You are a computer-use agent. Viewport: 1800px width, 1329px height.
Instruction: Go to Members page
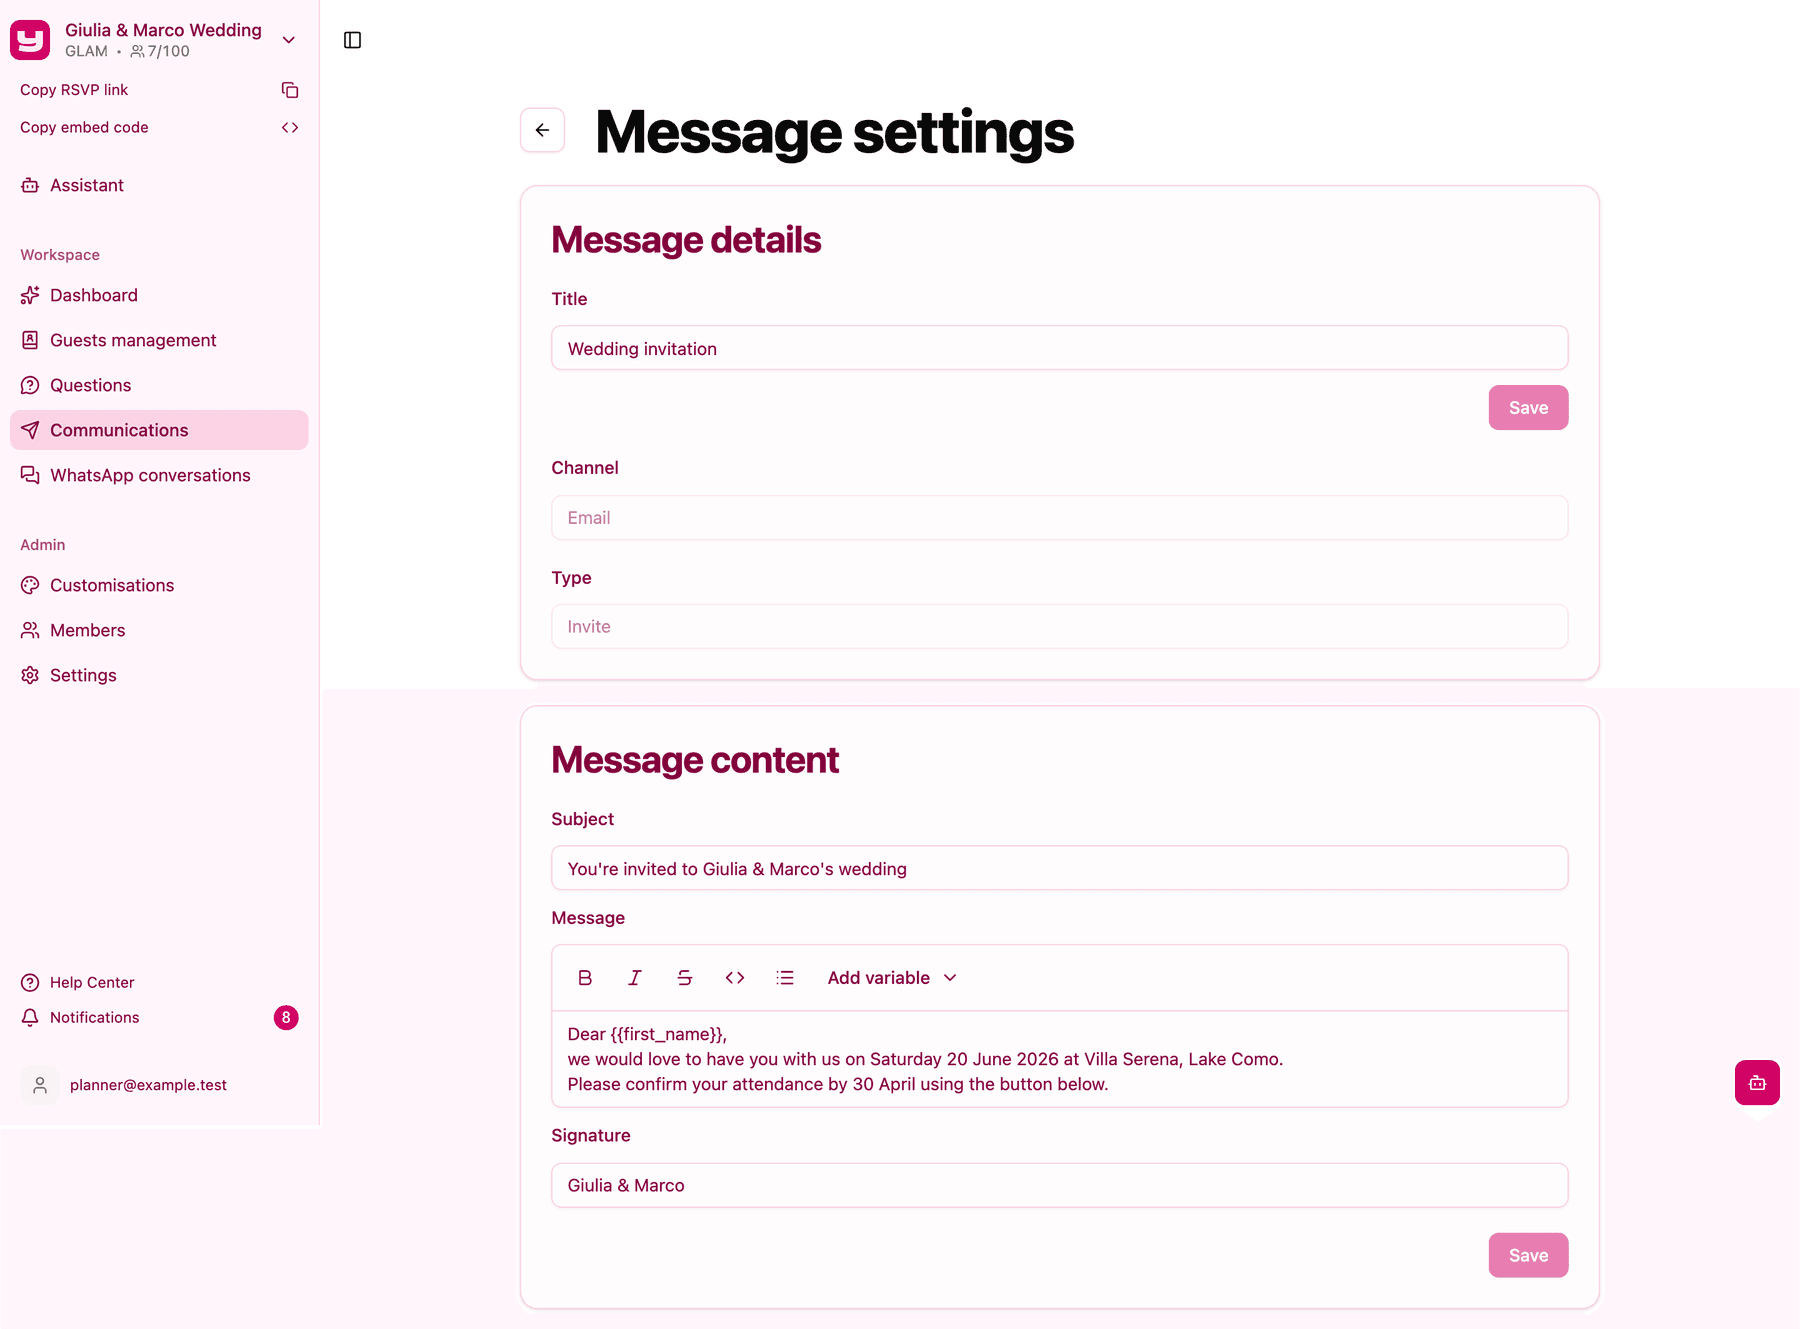click(159, 630)
